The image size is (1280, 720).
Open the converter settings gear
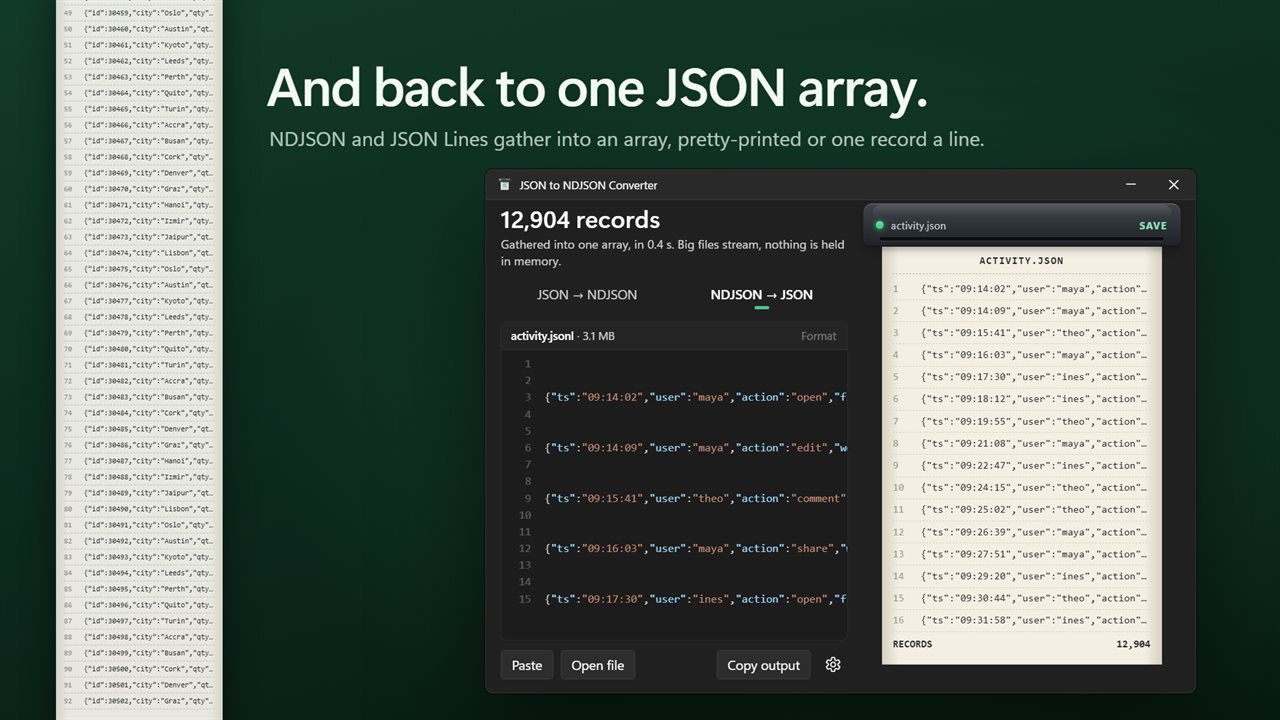coord(833,665)
